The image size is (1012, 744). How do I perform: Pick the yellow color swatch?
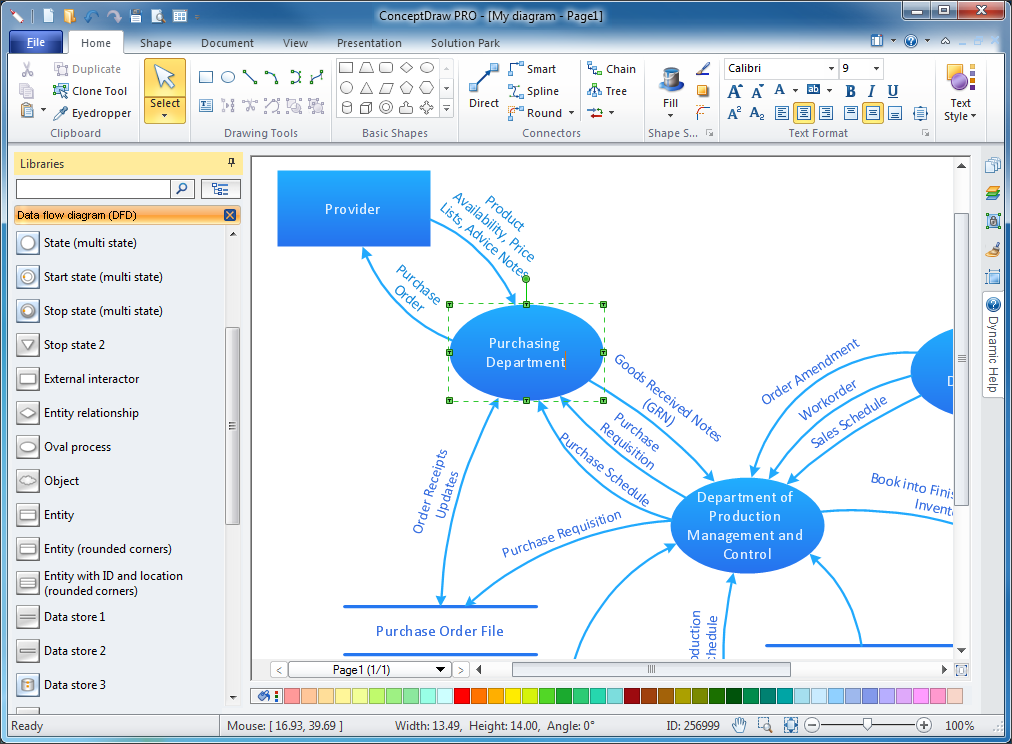click(513, 696)
